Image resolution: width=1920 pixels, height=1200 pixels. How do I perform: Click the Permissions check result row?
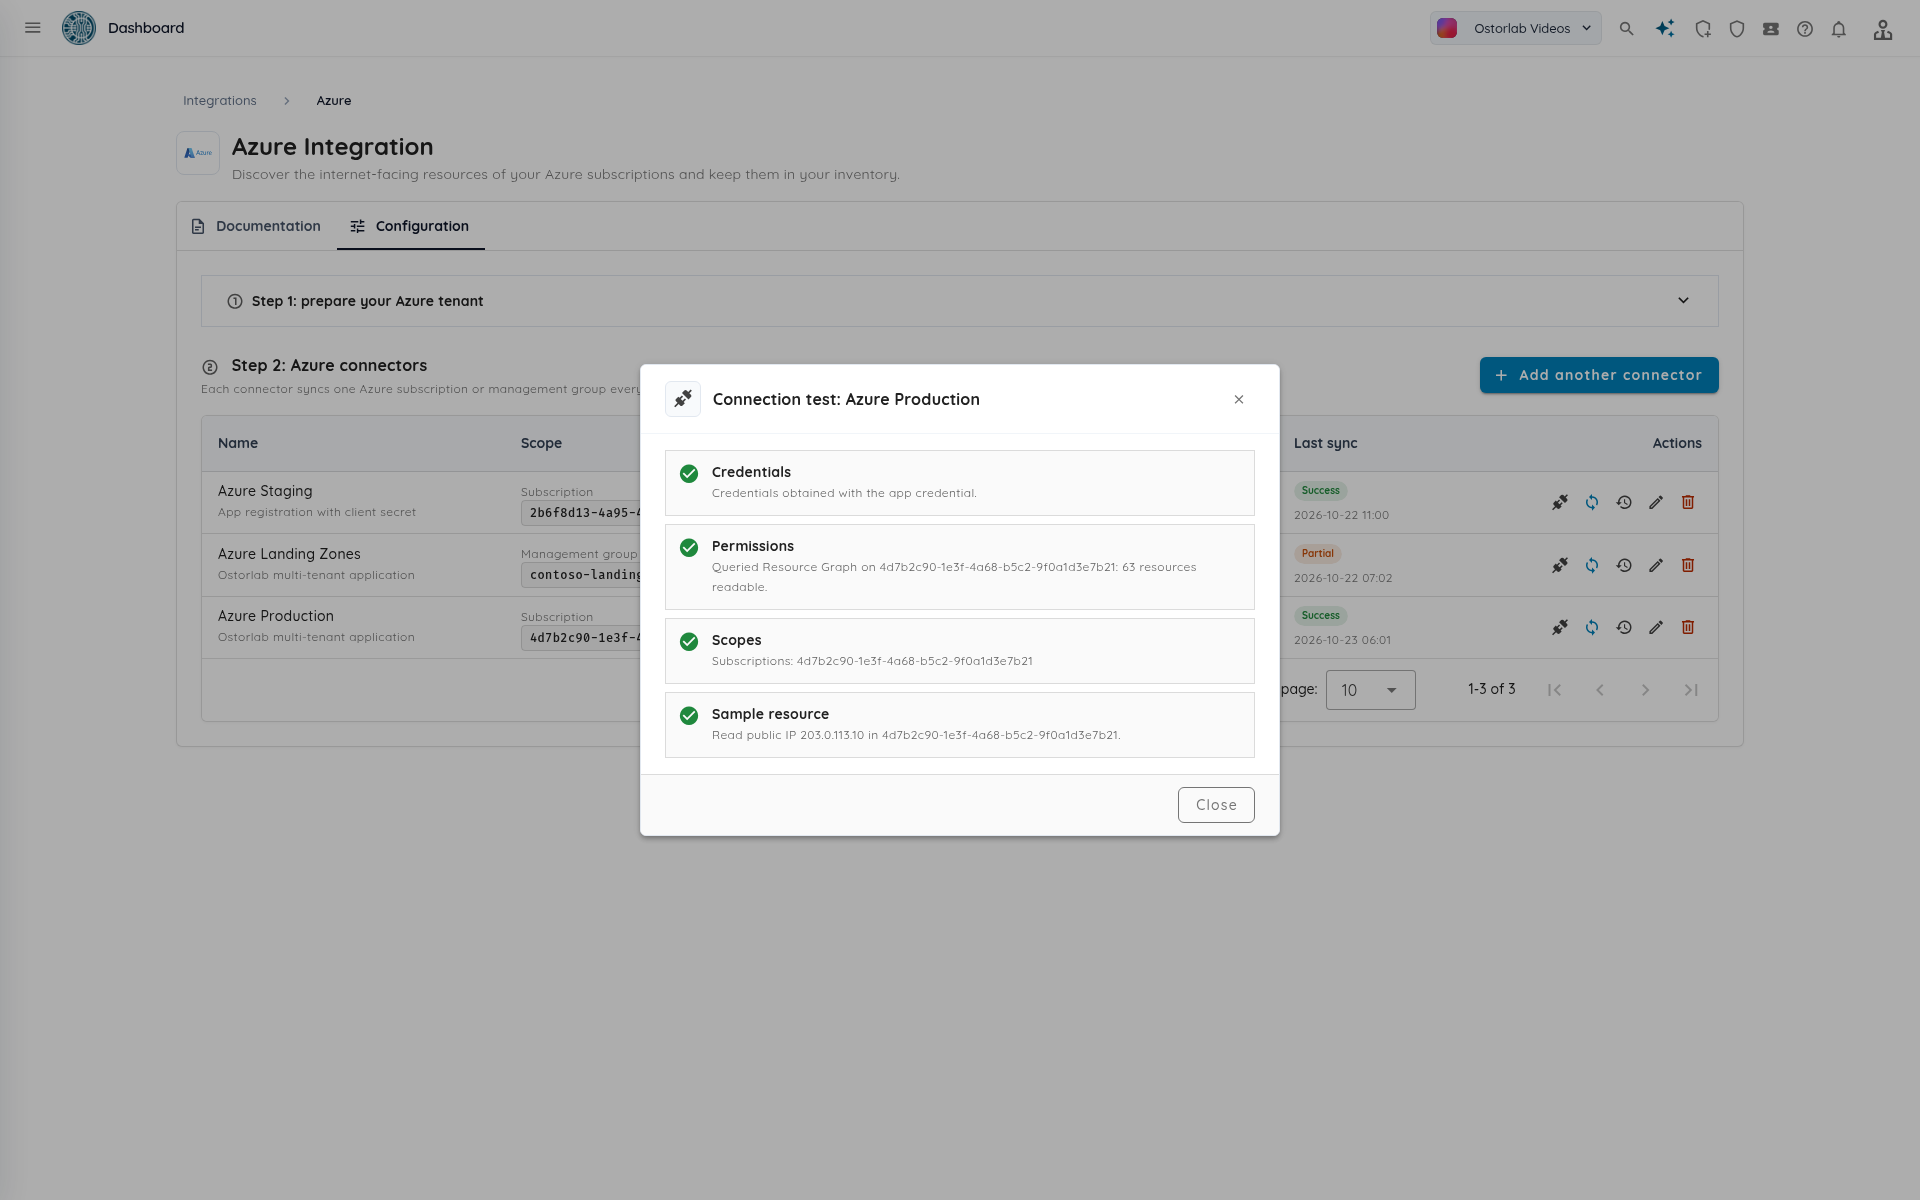[959, 567]
